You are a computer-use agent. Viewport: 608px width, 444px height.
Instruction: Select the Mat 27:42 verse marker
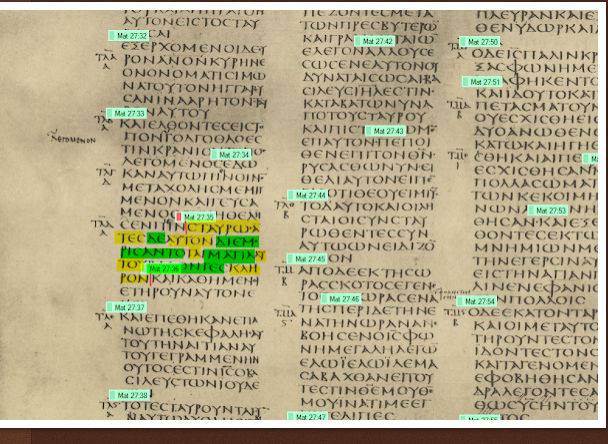[375, 41]
